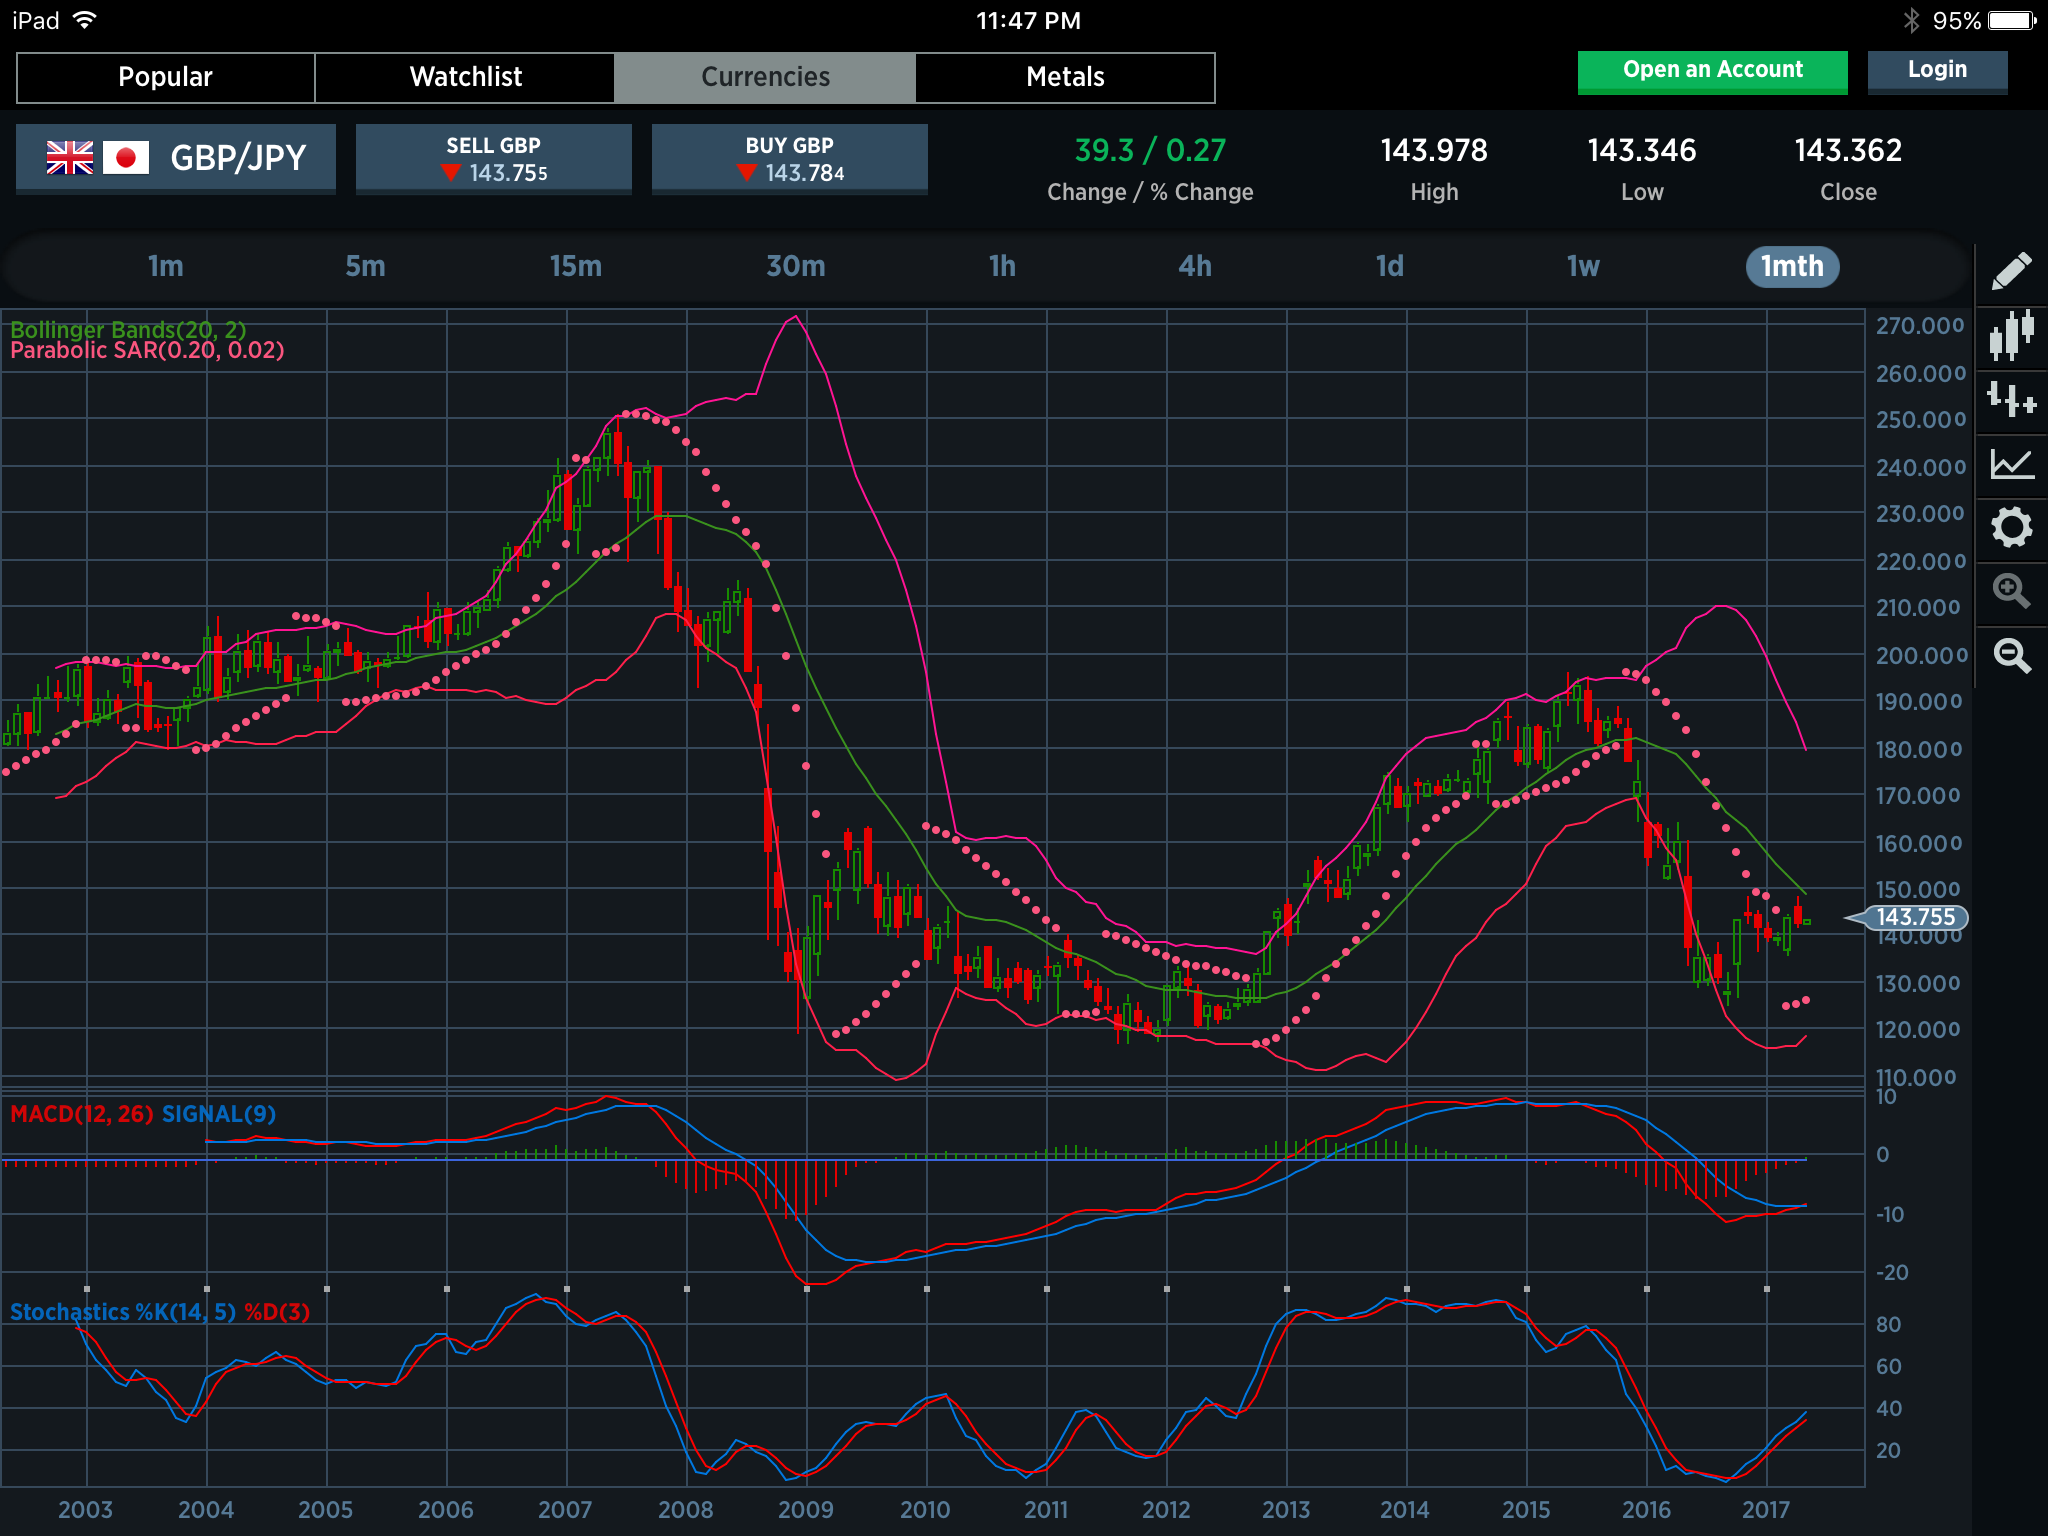This screenshot has width=2048, height=1536.
Task: Tap the Close value 143.362
Action: [x=1848, y=151]
